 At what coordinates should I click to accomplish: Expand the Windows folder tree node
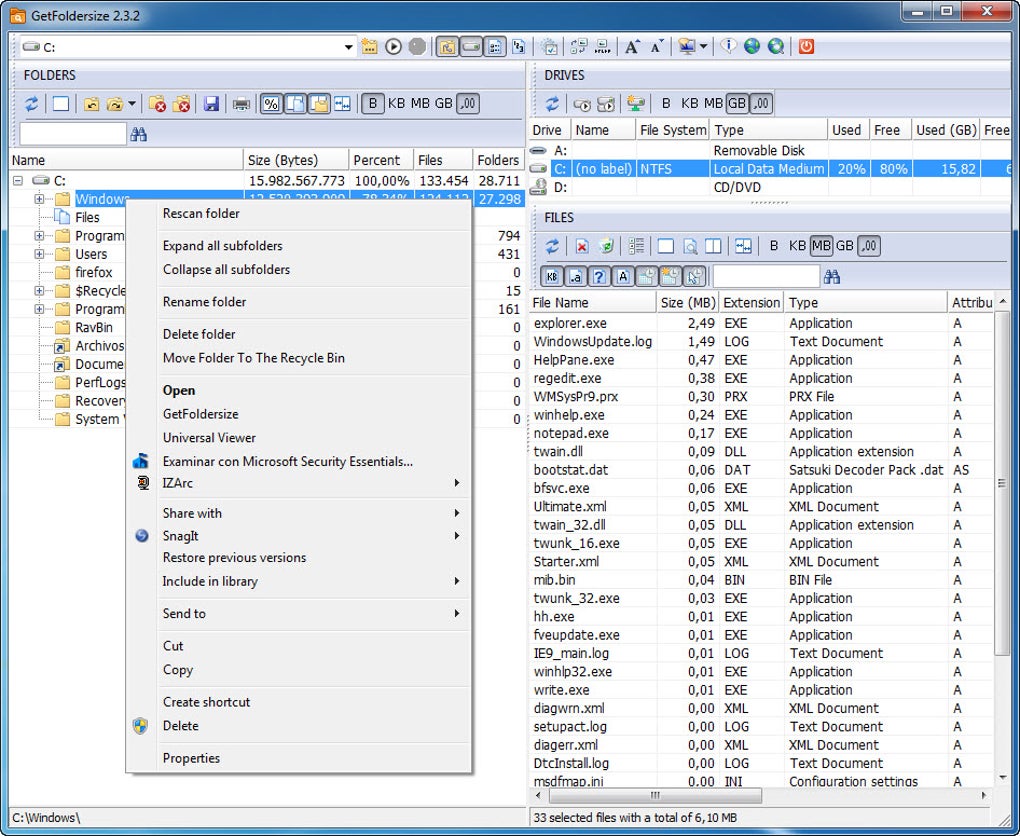(40, 199)
